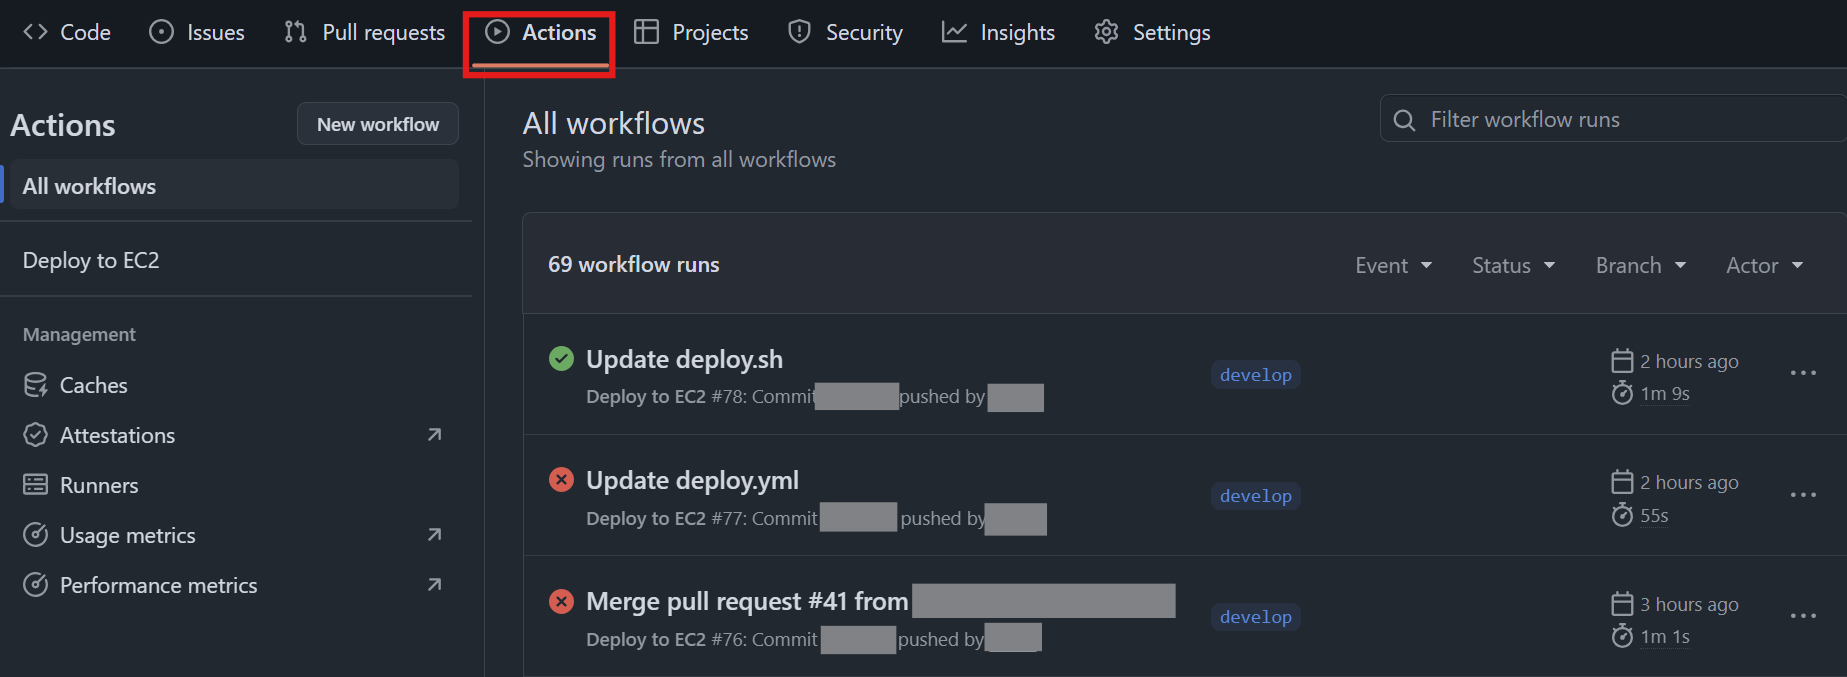Click the search magnifier icon
Screen dimensions: 1847x677
(x=1404, y=120)
